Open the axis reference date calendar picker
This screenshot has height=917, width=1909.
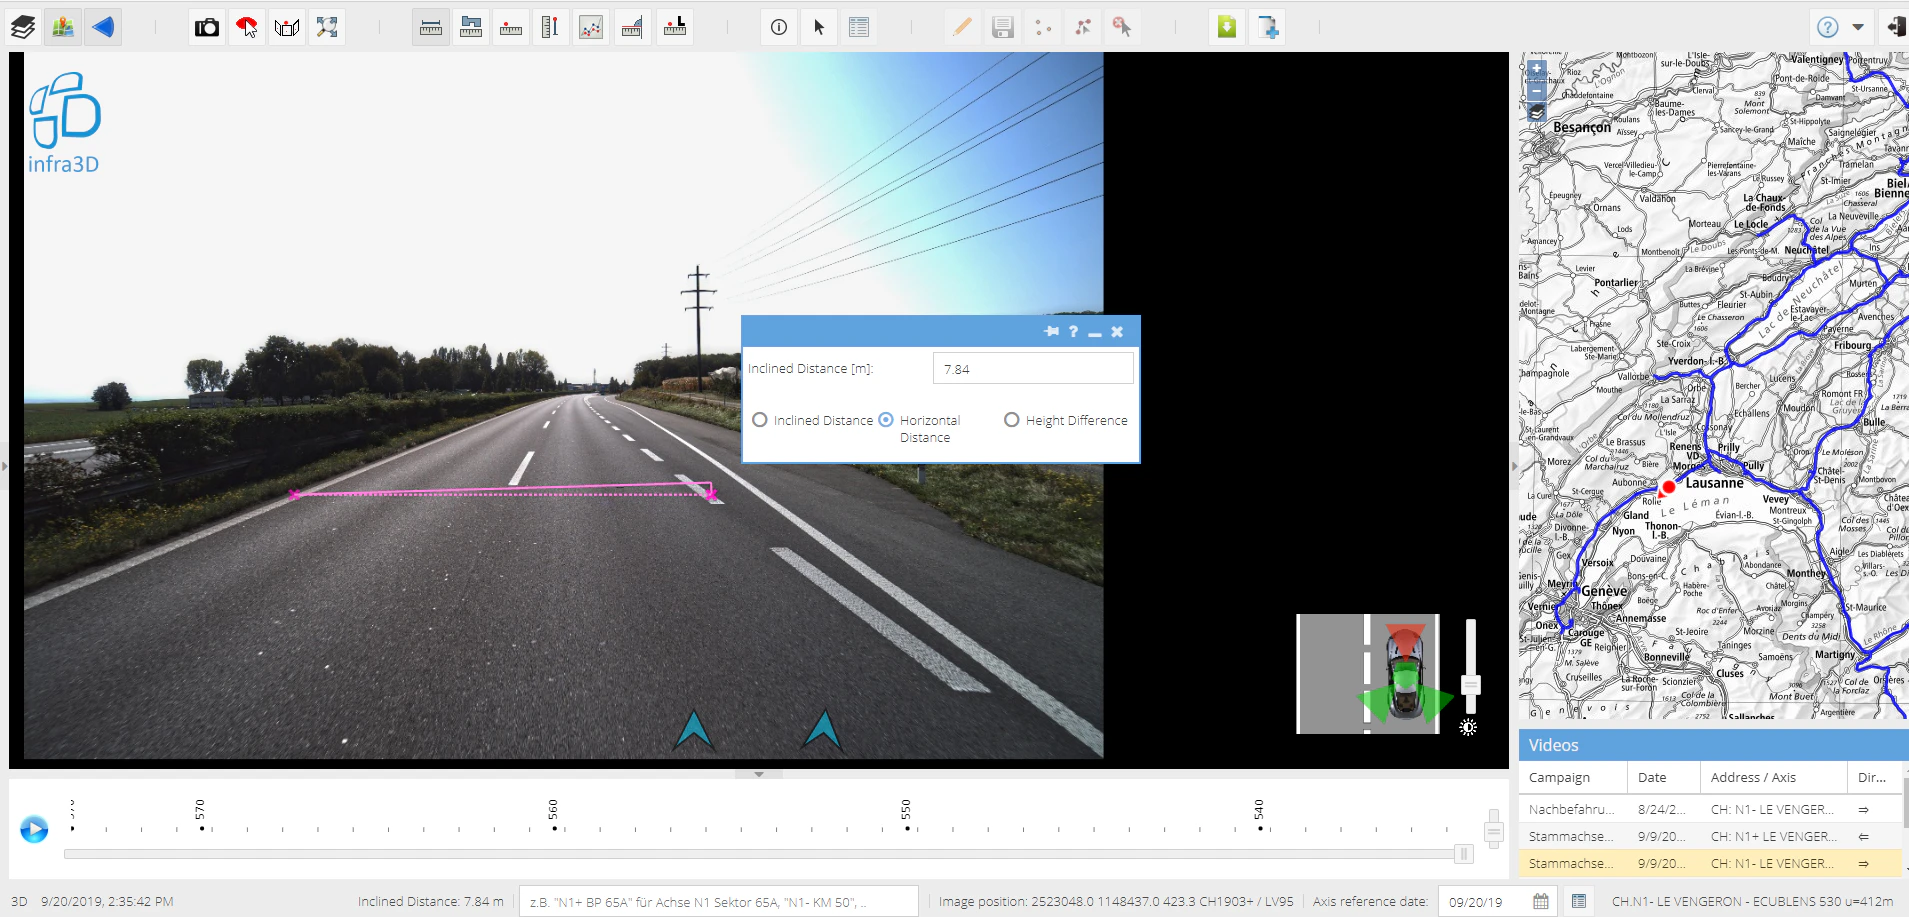(x=1541, y=901)
